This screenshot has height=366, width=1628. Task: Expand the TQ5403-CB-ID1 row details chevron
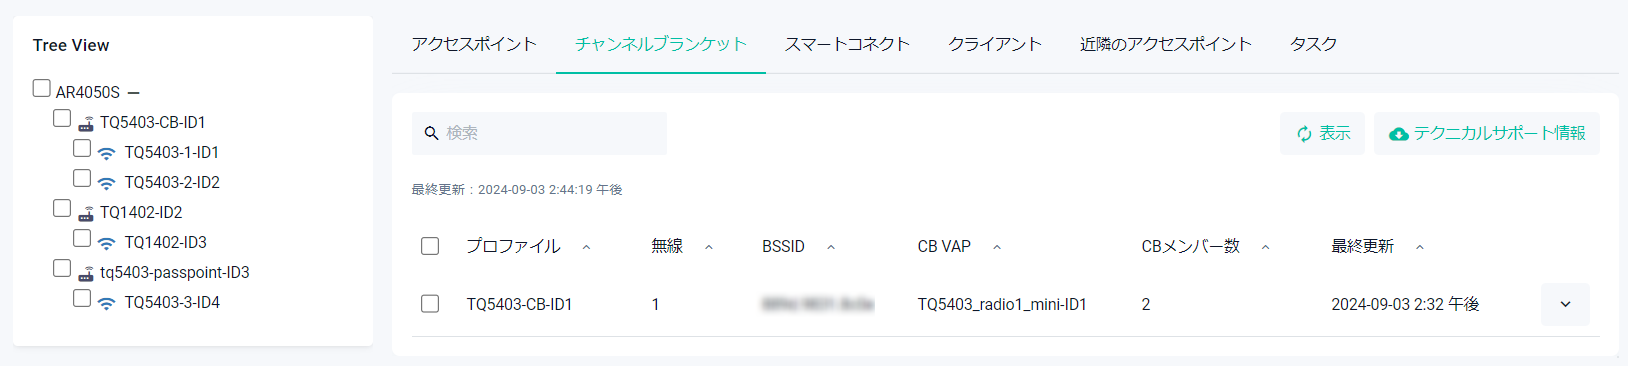pos(1565,304)
